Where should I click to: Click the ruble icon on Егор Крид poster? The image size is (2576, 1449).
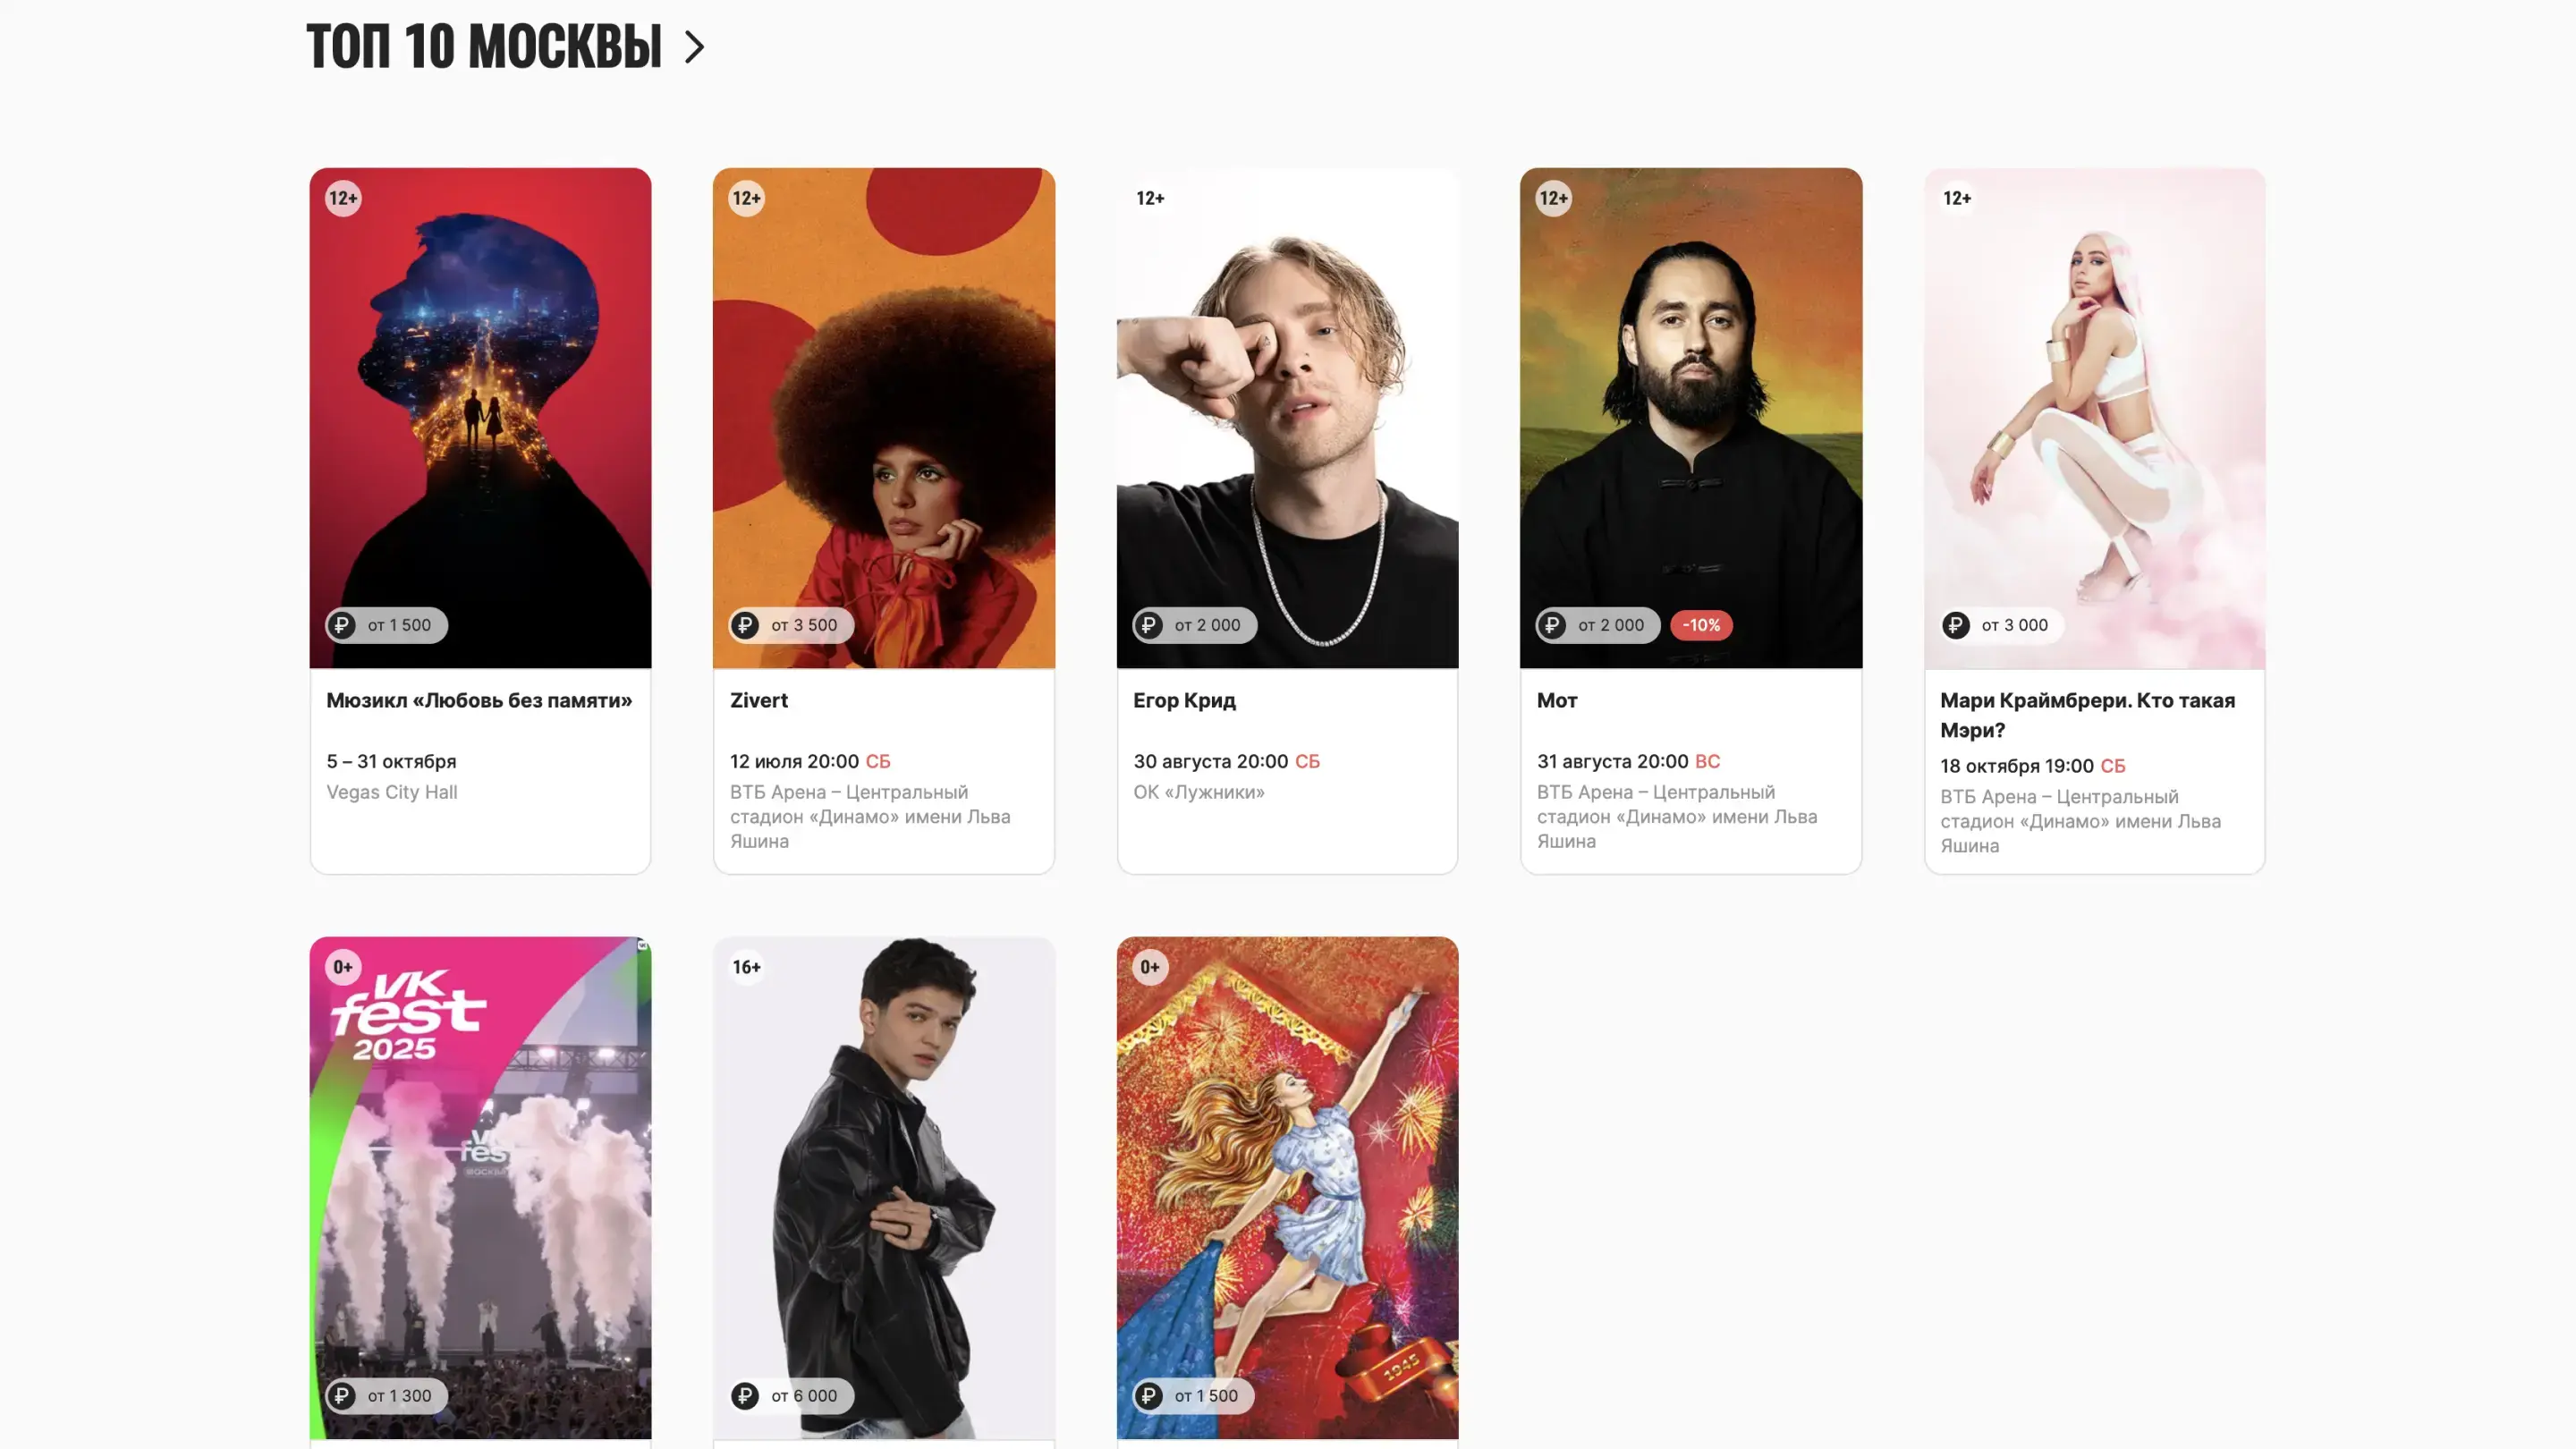(1148, 625)
